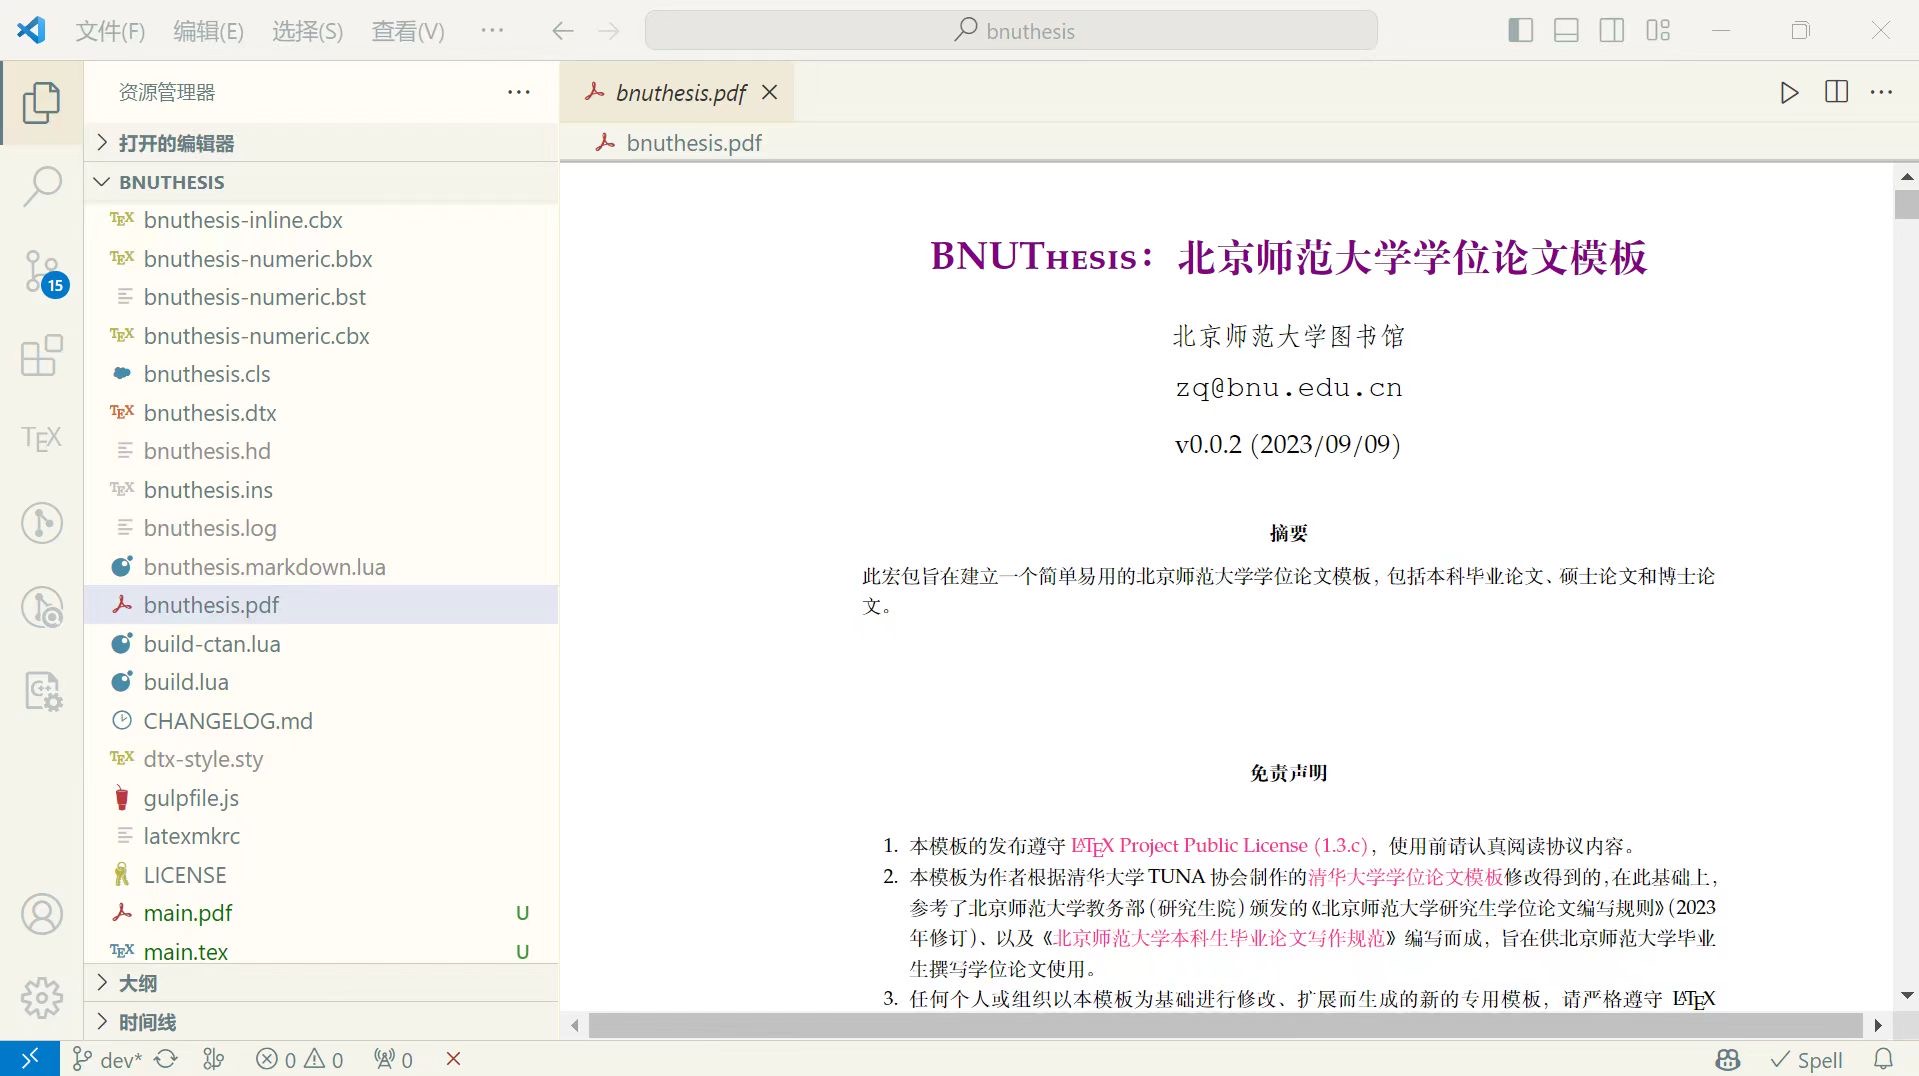Open latexmkrc file
The height and width of the screenshot is (1076, 1919).
[x=321, y=836]
